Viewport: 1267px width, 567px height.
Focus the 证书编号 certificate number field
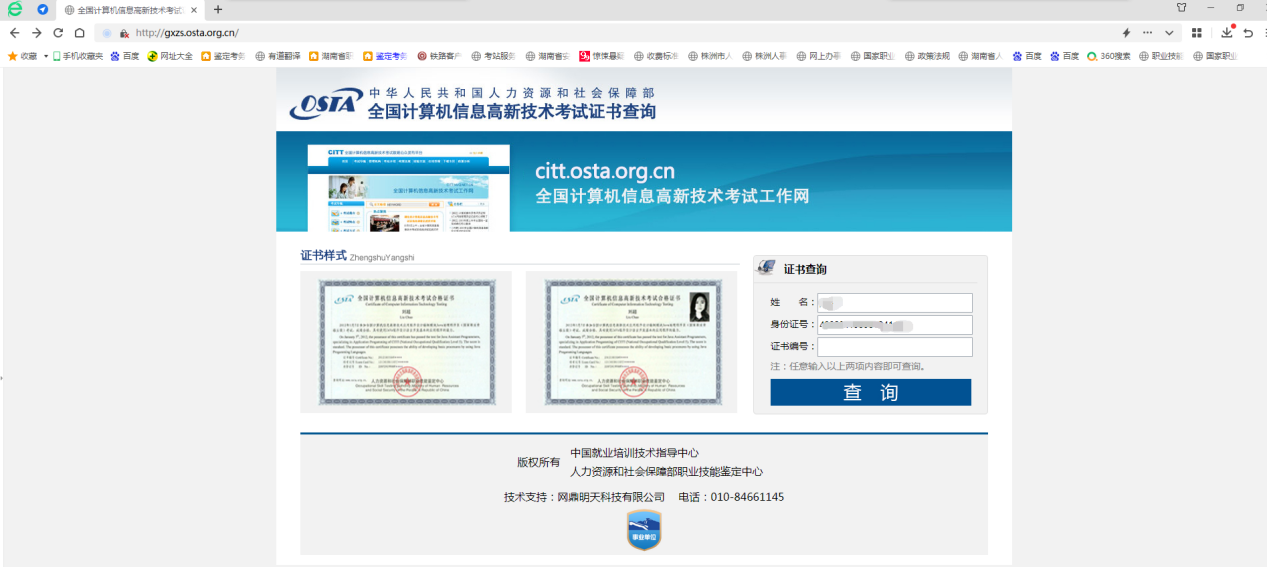(x=894, y=347)
